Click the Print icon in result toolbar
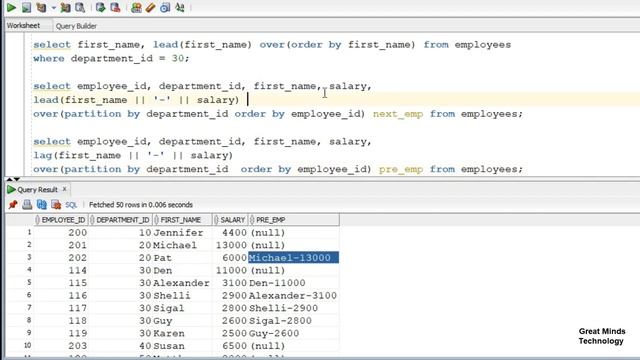The width and height of the screenshot is (640, 360). (x=27, y=204)
